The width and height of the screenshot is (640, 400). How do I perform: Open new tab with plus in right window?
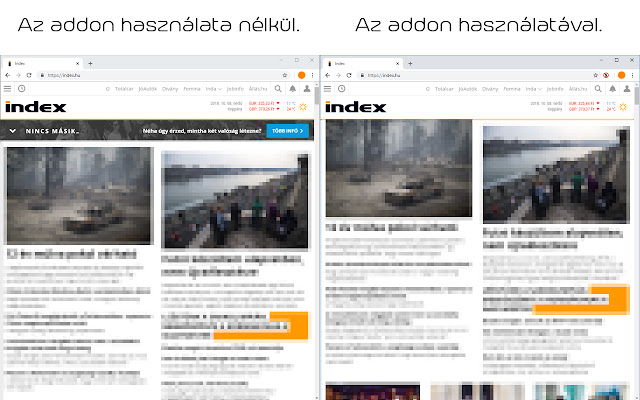pos(410,63)
